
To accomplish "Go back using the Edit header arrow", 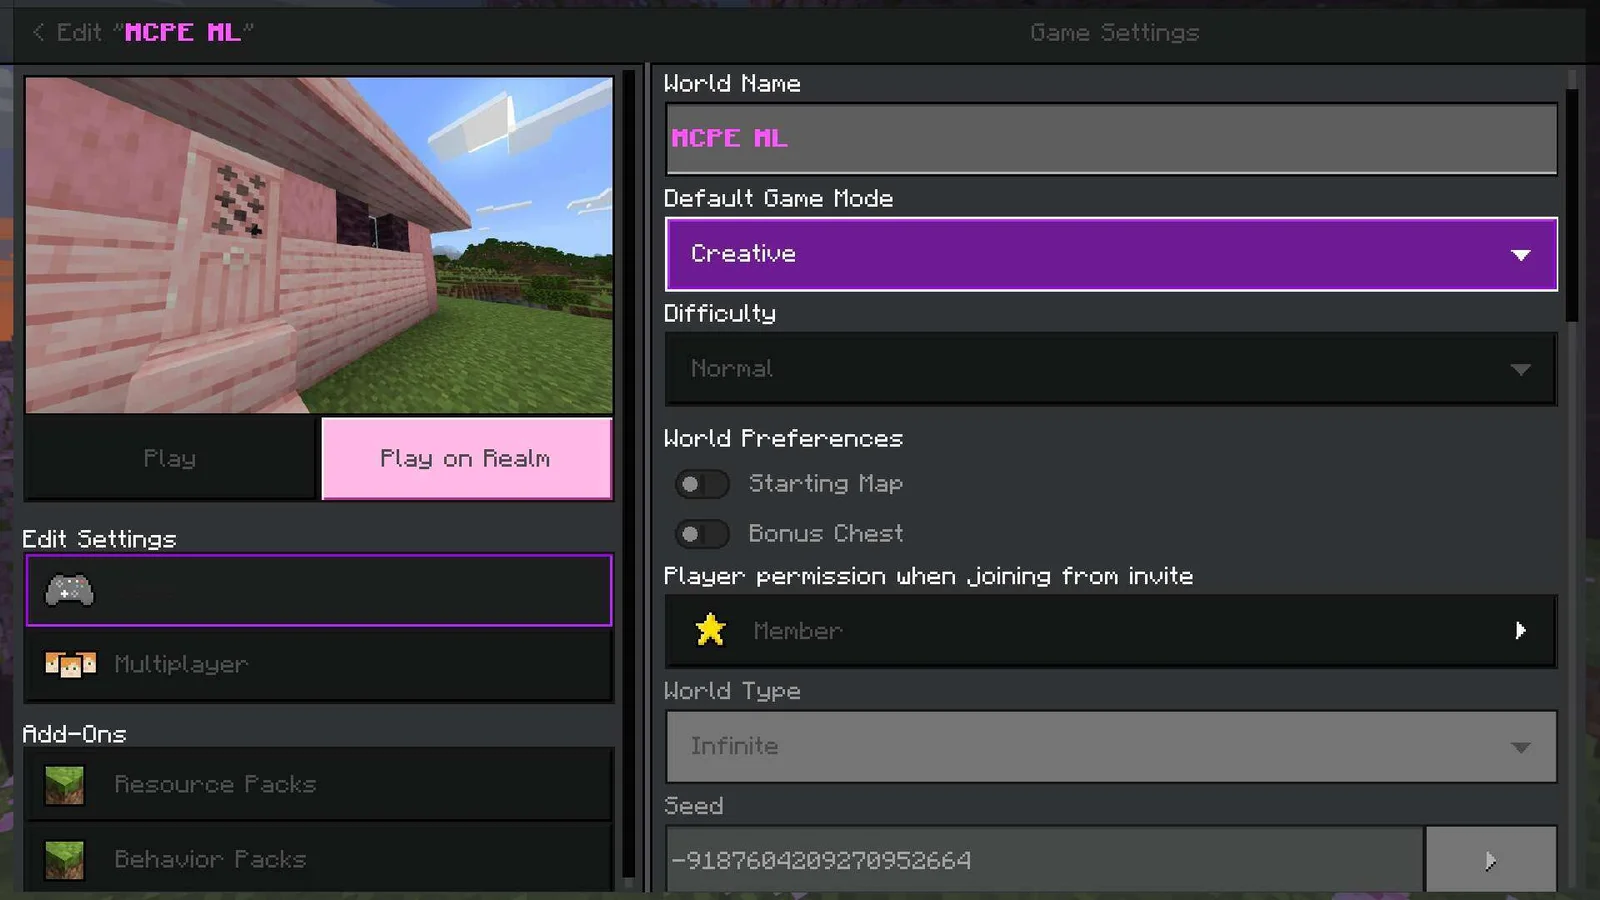I will point(38,32).
